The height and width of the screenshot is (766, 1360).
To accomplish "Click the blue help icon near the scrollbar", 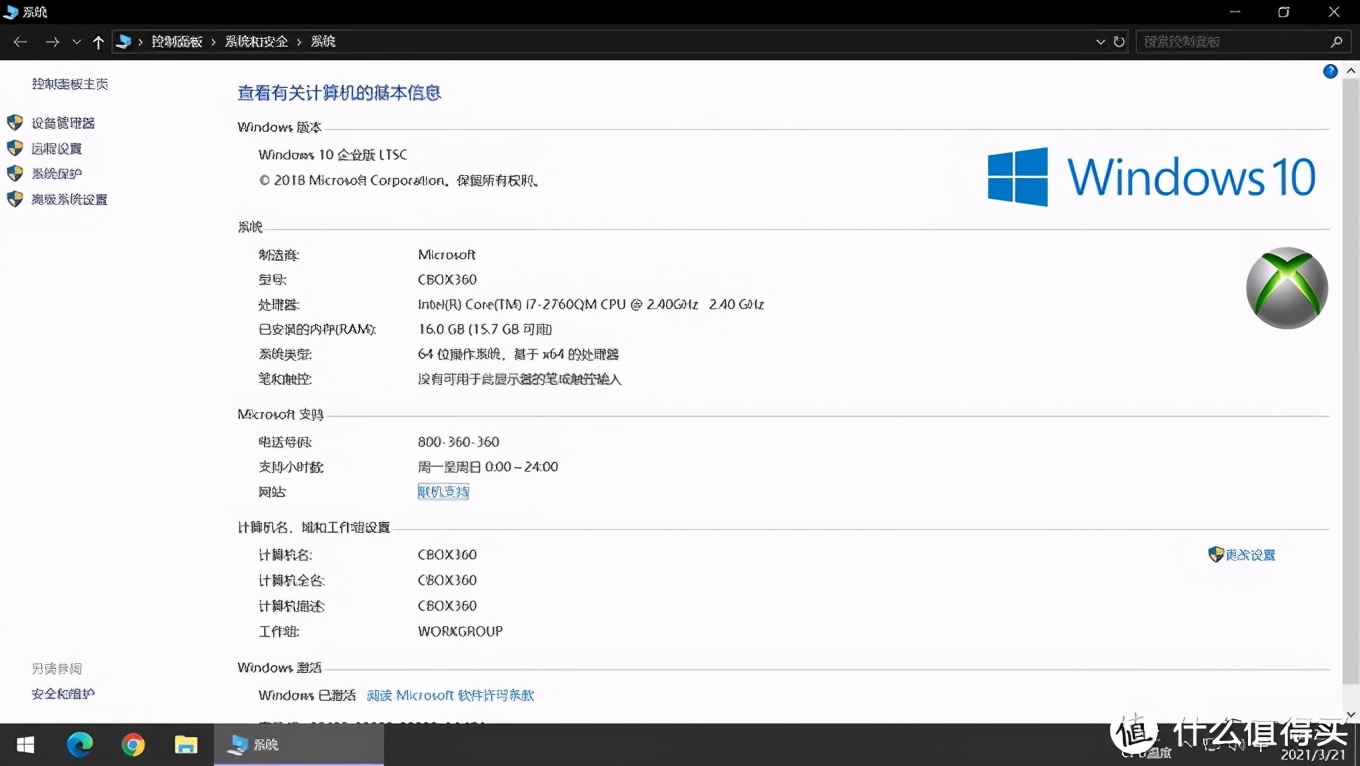I will 1330,71.
